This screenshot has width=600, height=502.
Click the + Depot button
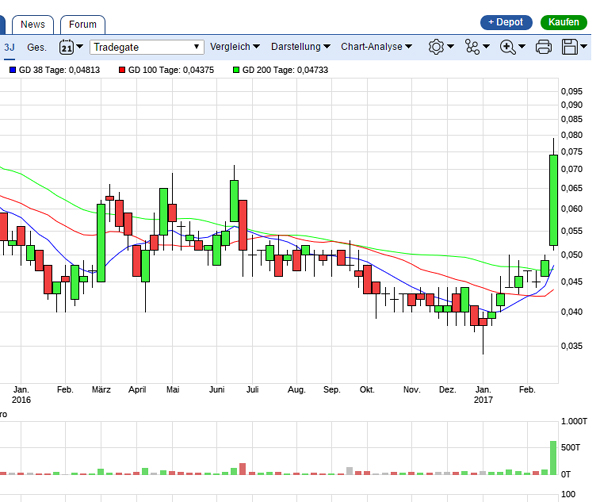[506, 22]
